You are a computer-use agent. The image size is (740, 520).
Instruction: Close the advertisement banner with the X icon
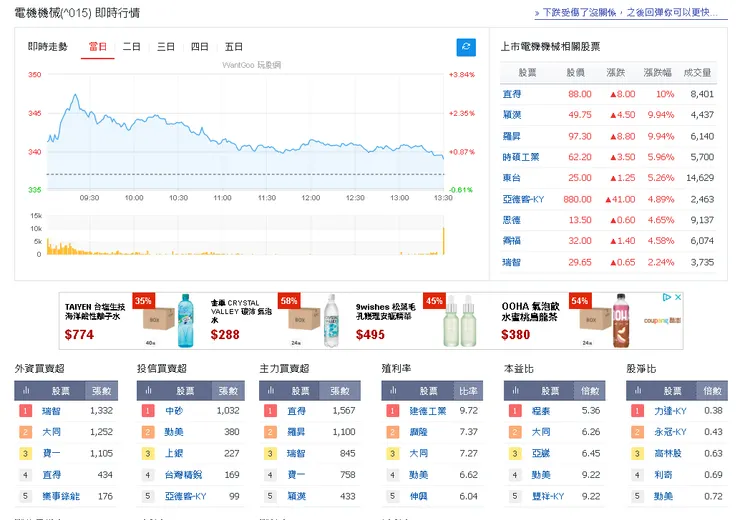(x=678, y=297)
